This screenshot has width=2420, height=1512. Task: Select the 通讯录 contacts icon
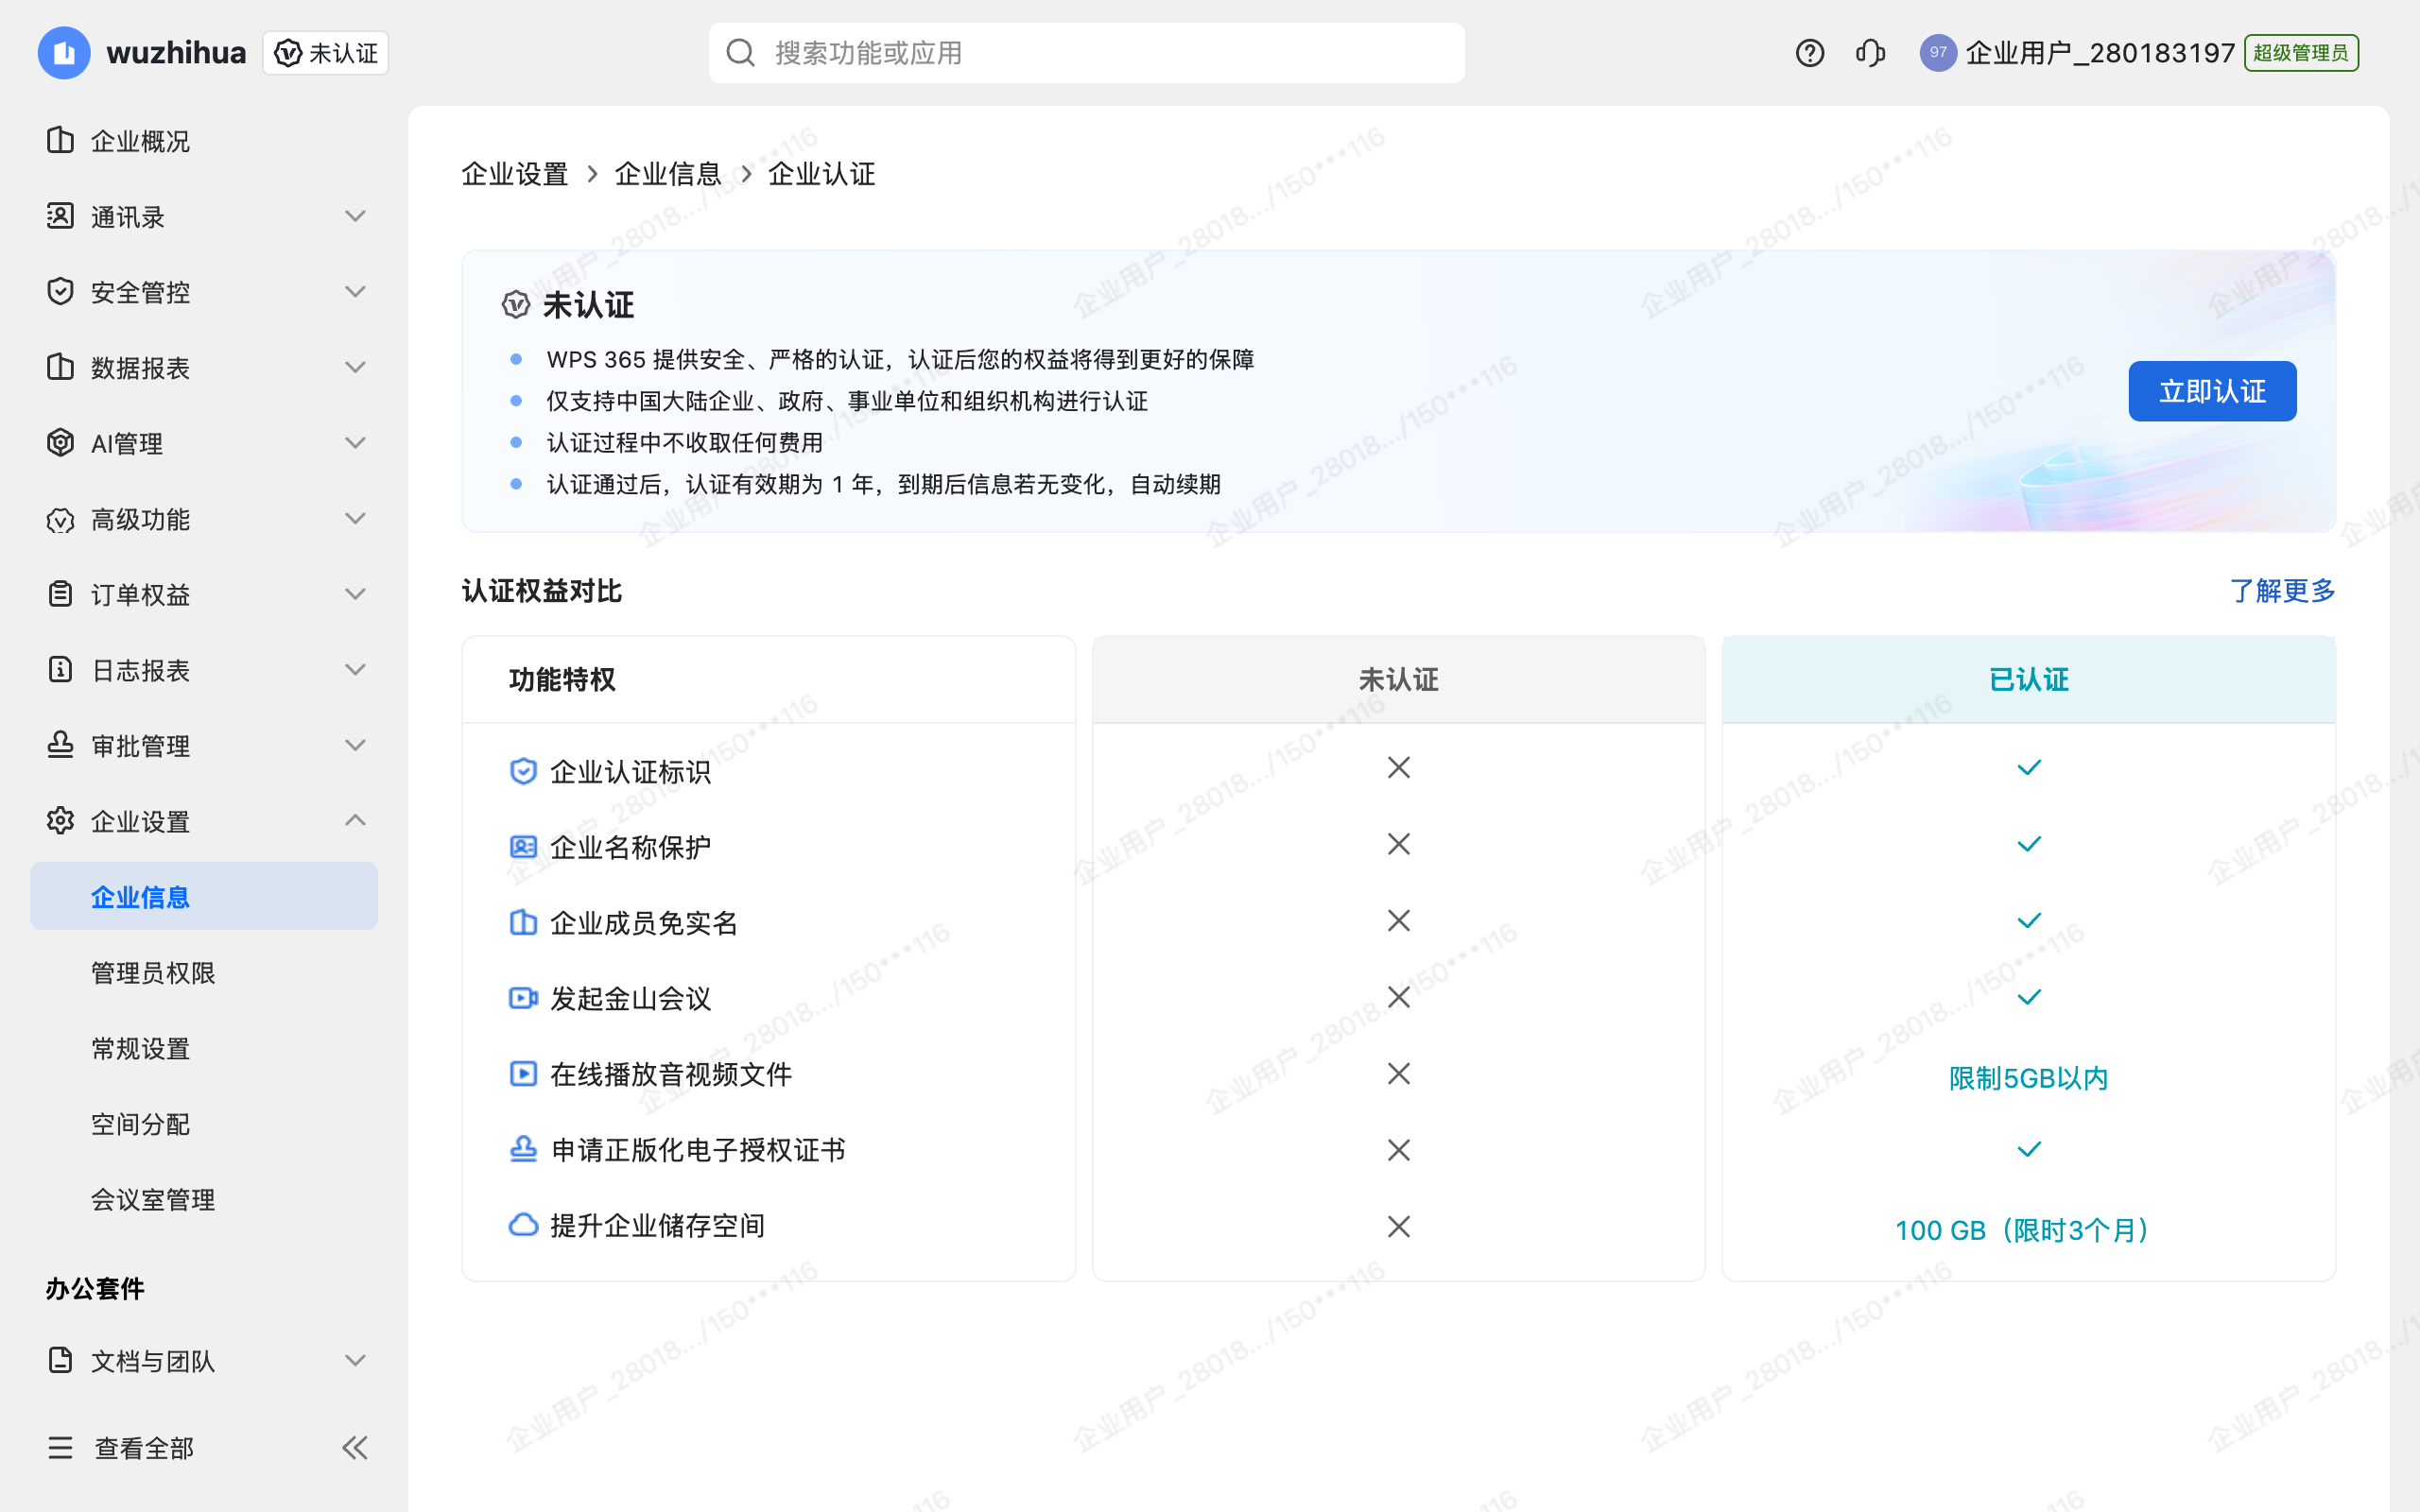coord(60,216)
